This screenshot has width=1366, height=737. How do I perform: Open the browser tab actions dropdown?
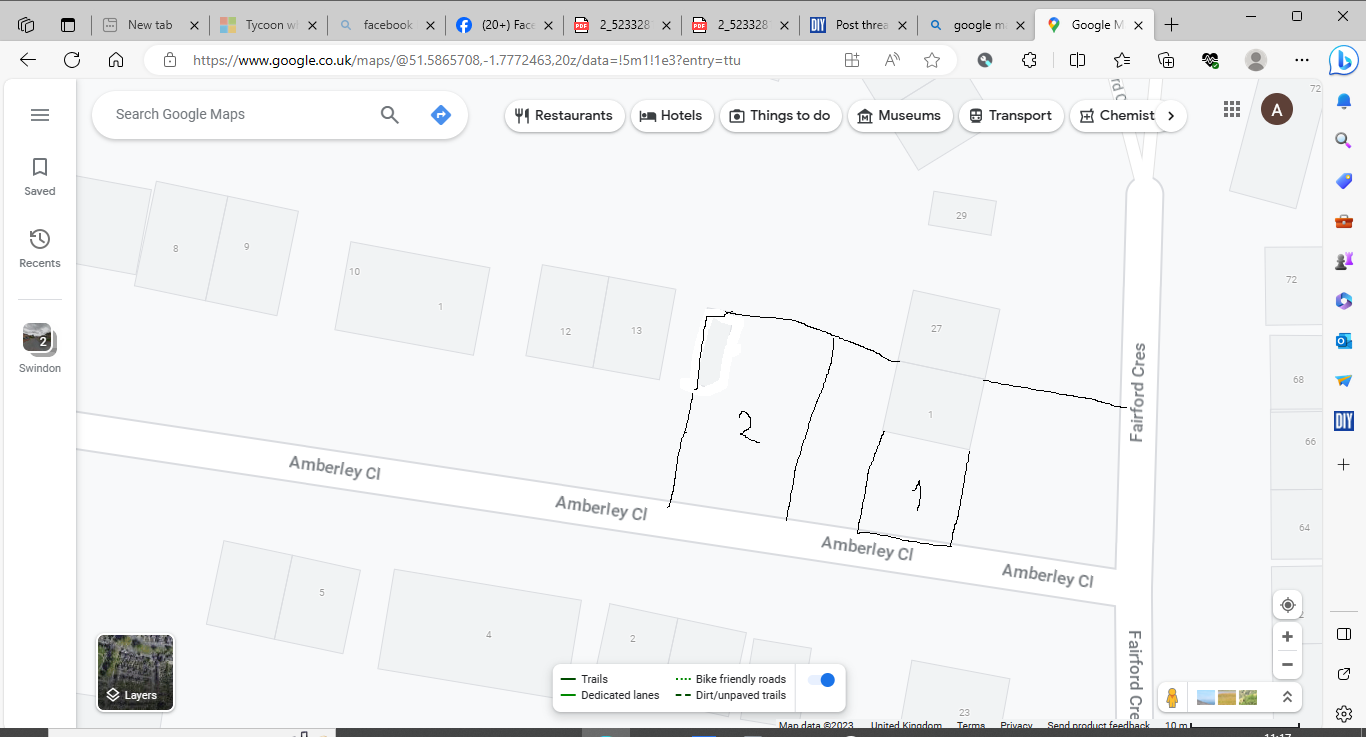(68, 25)
